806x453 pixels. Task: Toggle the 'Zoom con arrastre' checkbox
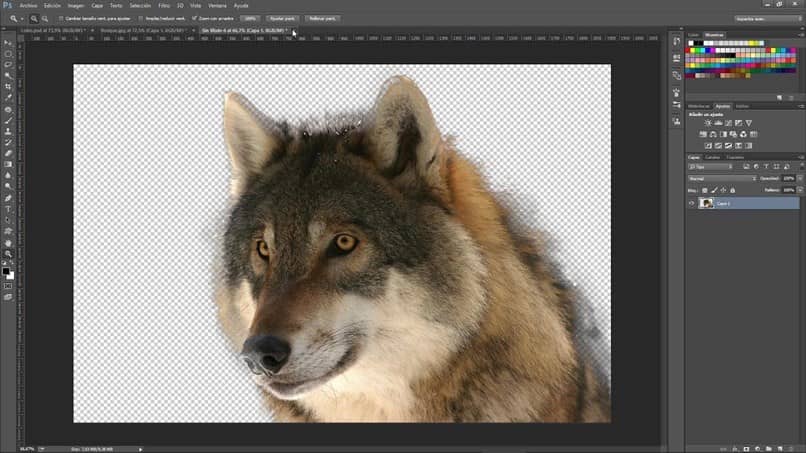193,18
